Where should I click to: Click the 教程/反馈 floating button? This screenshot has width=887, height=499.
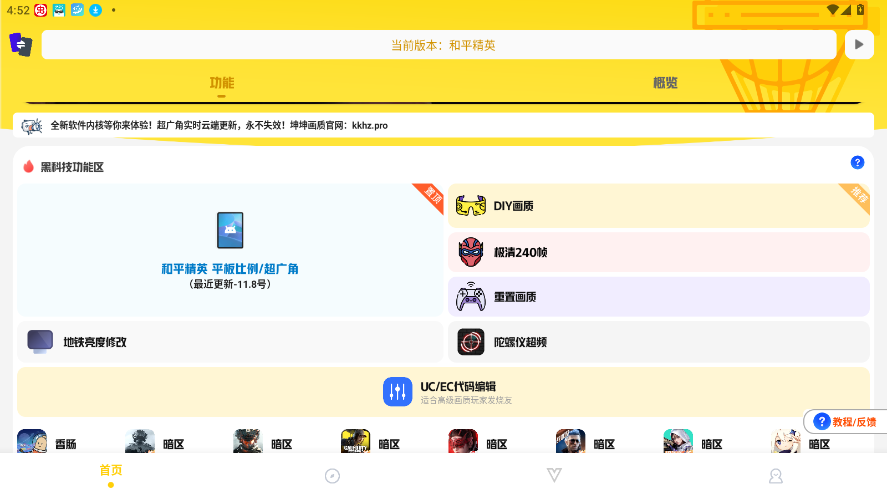coord(845,421)
